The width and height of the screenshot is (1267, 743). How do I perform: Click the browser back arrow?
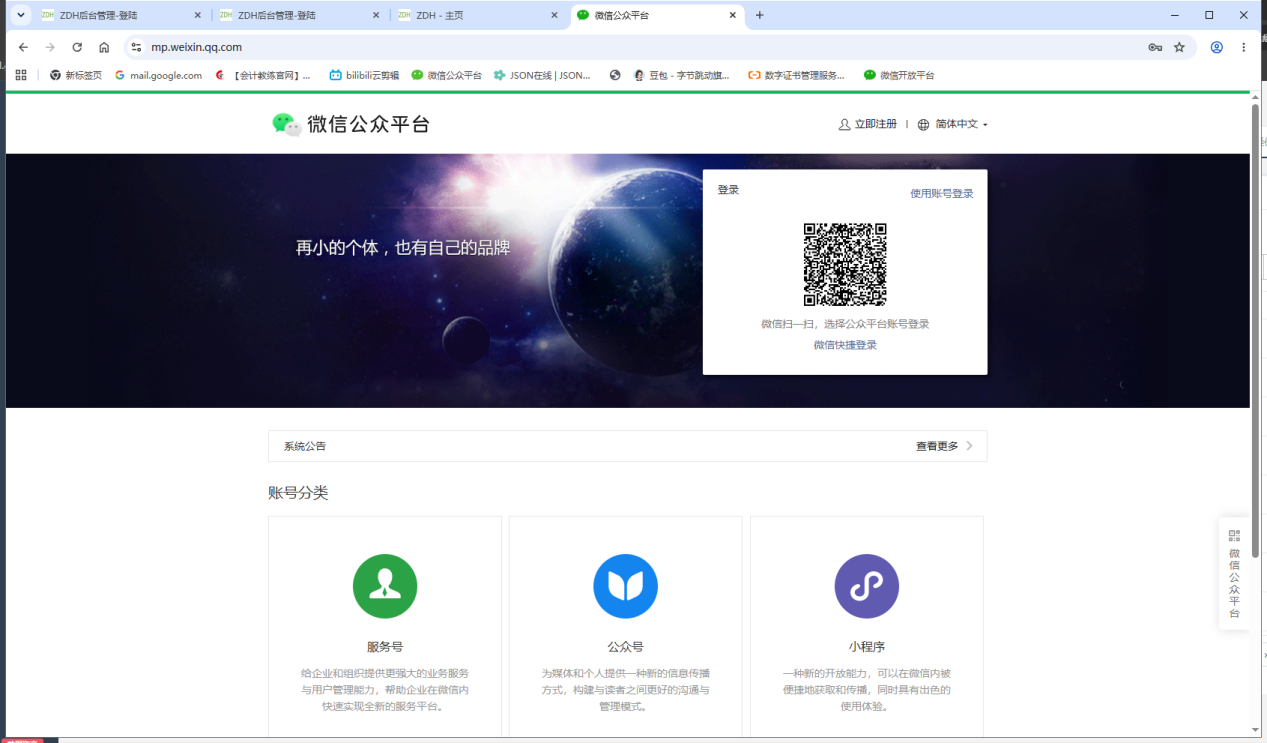(x=23, y=47)
